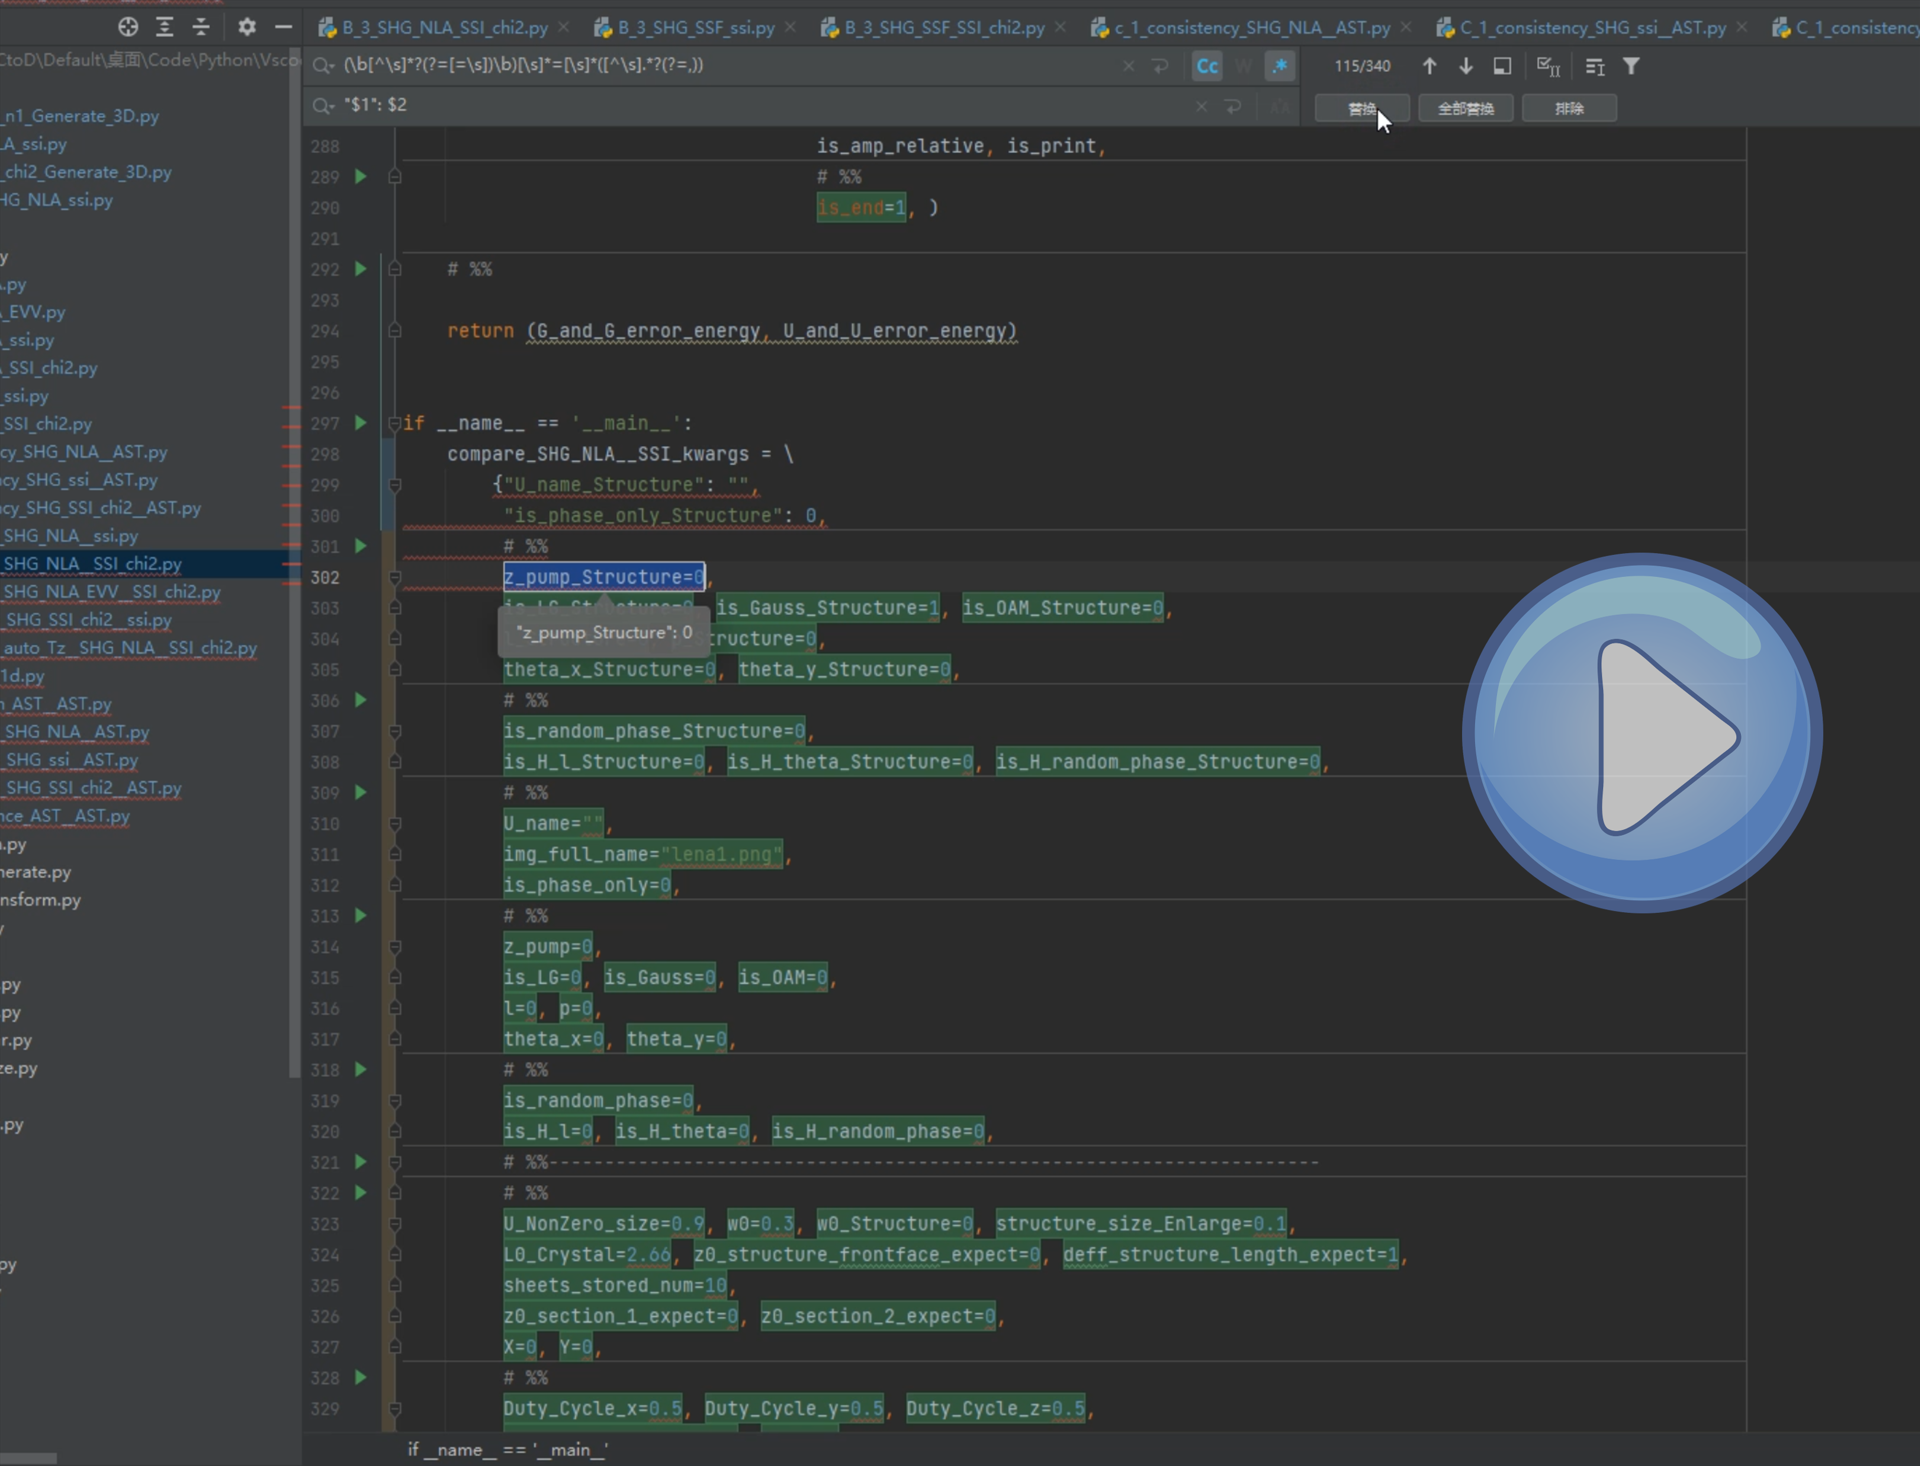Collapse the code fold at line 297
Viewport: 1920px width, 1466px height.
394,423
